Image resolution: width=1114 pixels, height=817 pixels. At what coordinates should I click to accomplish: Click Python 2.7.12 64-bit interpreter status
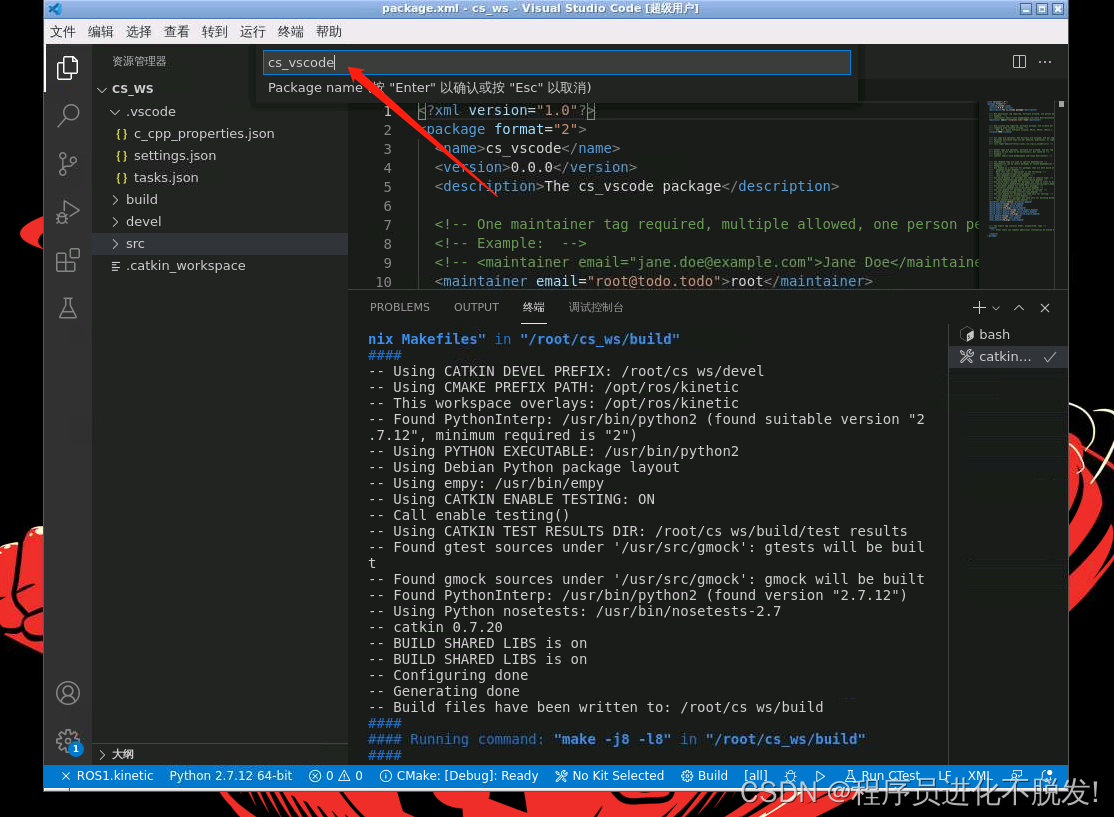[x=231, y=776]
